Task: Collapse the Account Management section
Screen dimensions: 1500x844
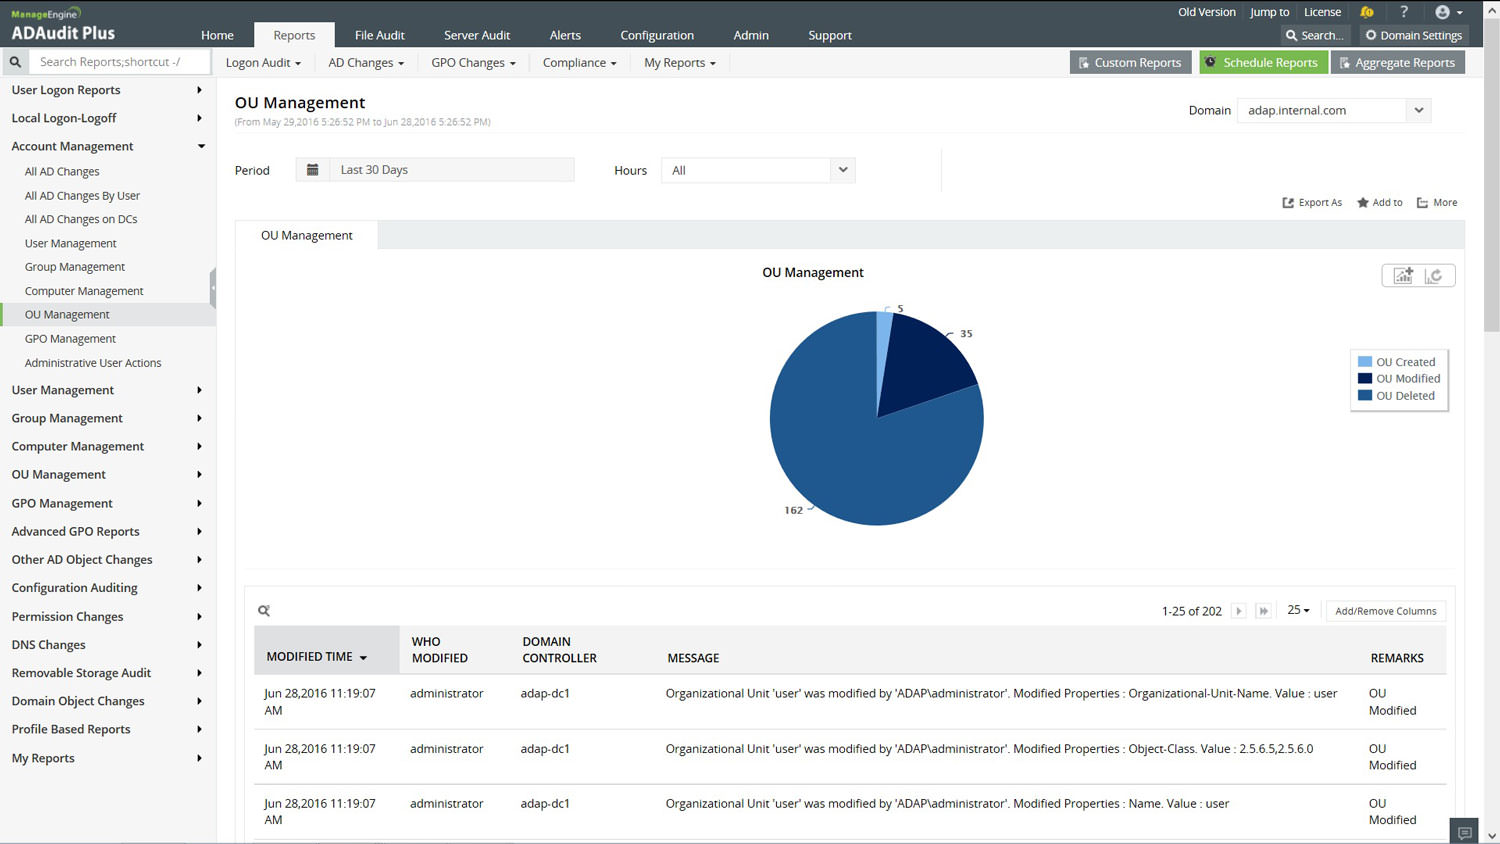Action: click(201, 146)
